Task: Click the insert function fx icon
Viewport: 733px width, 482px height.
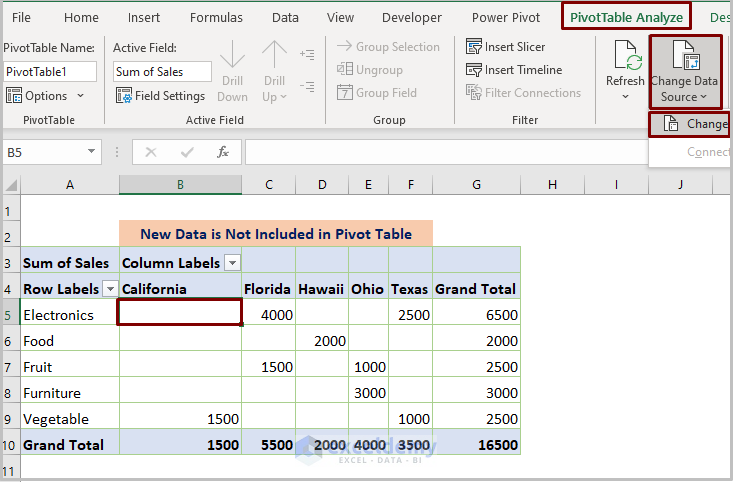Action: tap(223, 152)
